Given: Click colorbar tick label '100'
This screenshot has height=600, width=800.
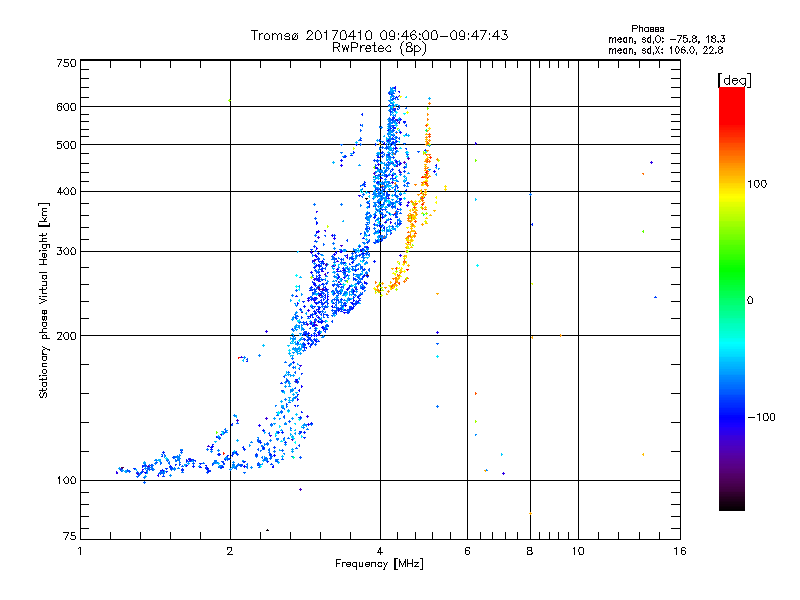Looking at the screenshot, I should tap(757, 184).
